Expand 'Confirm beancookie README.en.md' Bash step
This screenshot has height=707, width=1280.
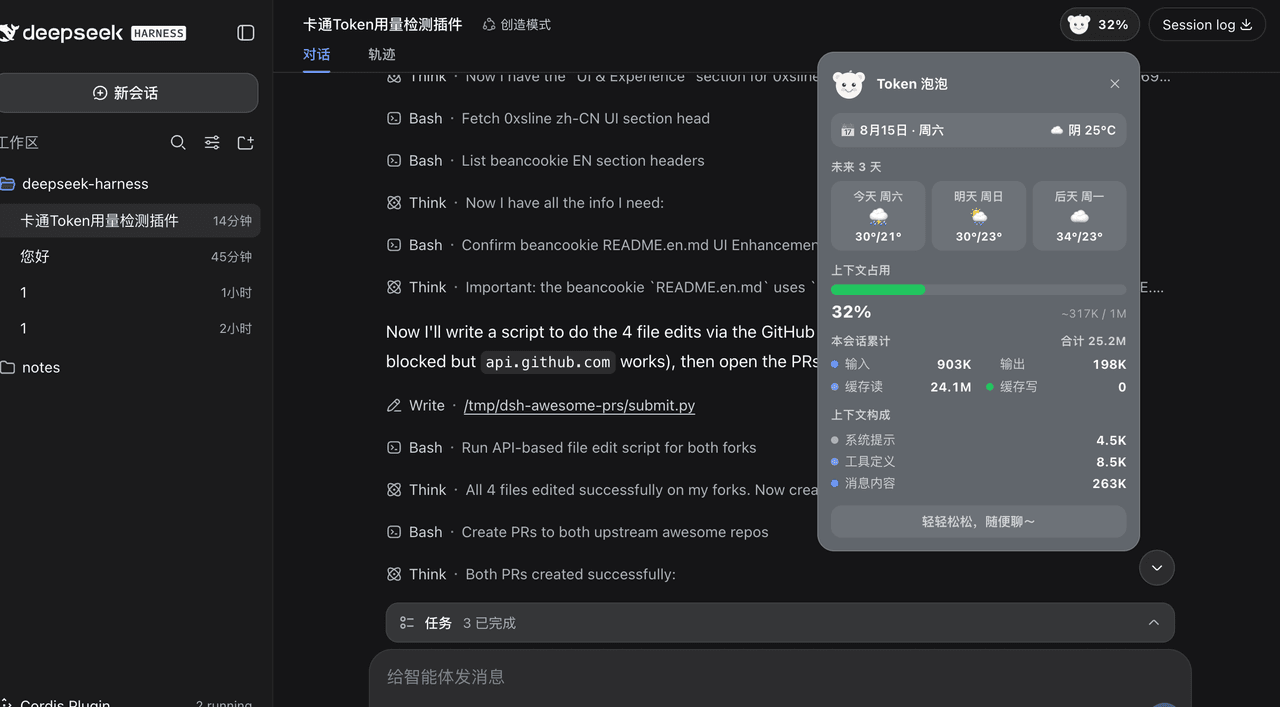pos(603,245)
